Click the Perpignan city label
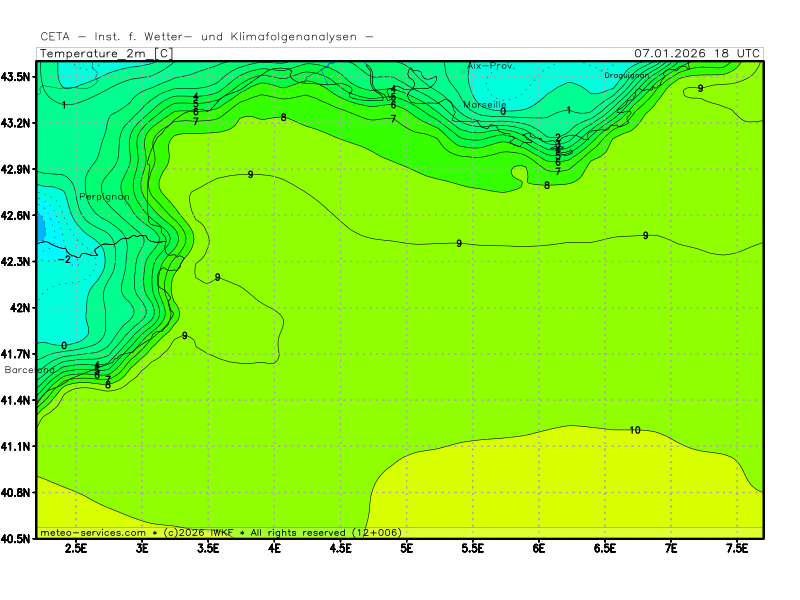Image resolution: width=800 pixels, height=600 pixels. [x=105, y=197]
